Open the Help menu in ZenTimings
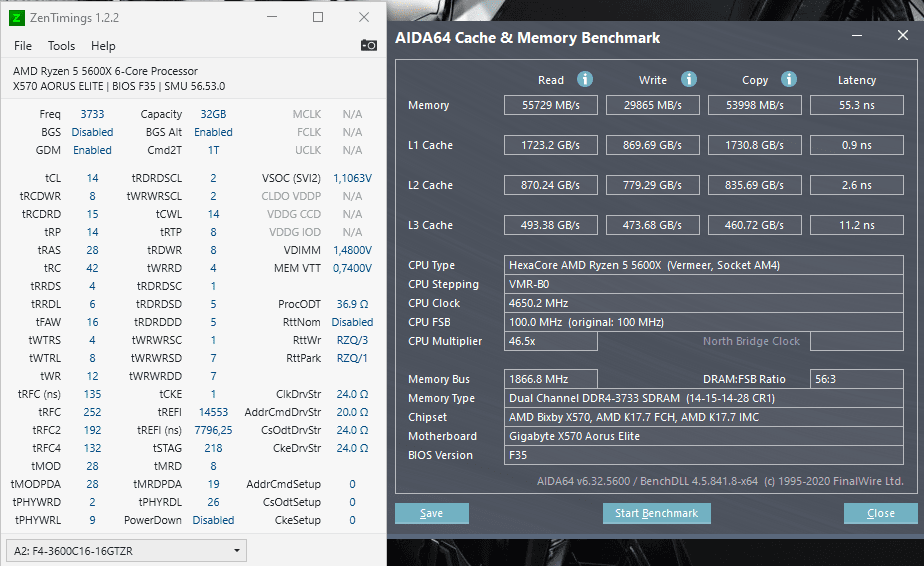The image size is (924, 566). 103,46
